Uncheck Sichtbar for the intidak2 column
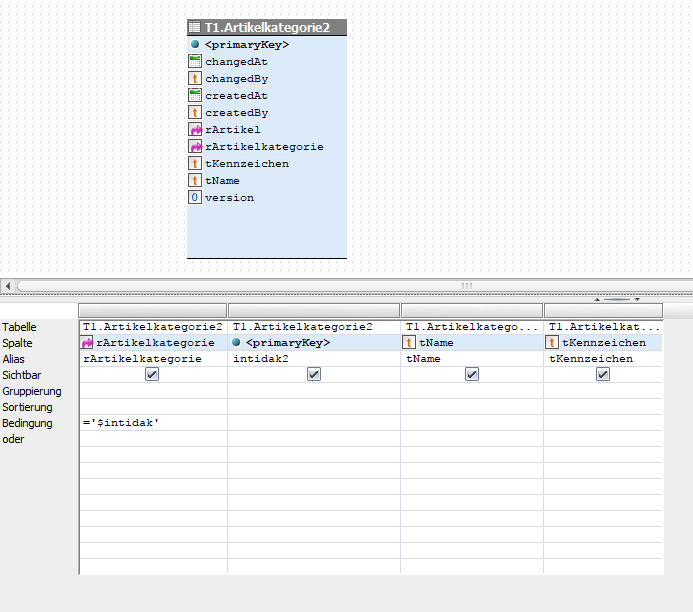Screen dimensions: 693x612 point(314,374)
